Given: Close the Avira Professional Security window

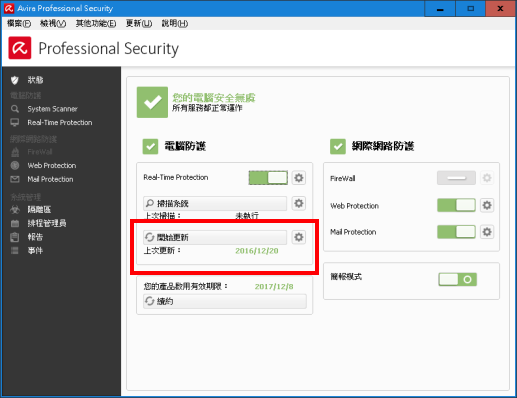Looking at the screenshot, I should point(500,9).
